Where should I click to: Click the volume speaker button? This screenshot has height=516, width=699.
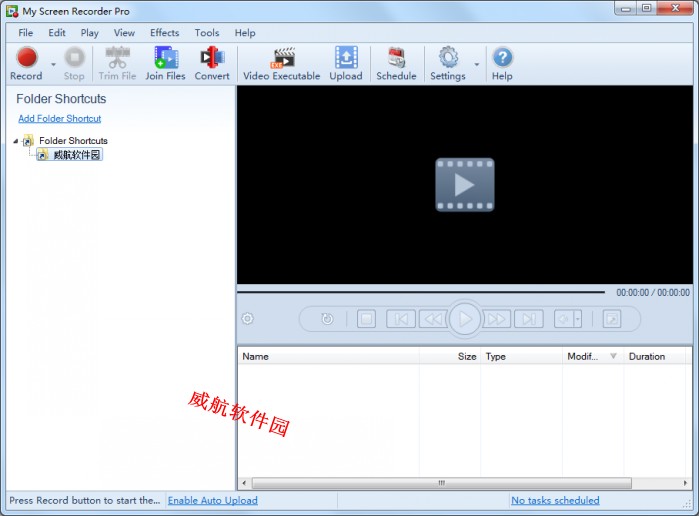tap(564, 318)
